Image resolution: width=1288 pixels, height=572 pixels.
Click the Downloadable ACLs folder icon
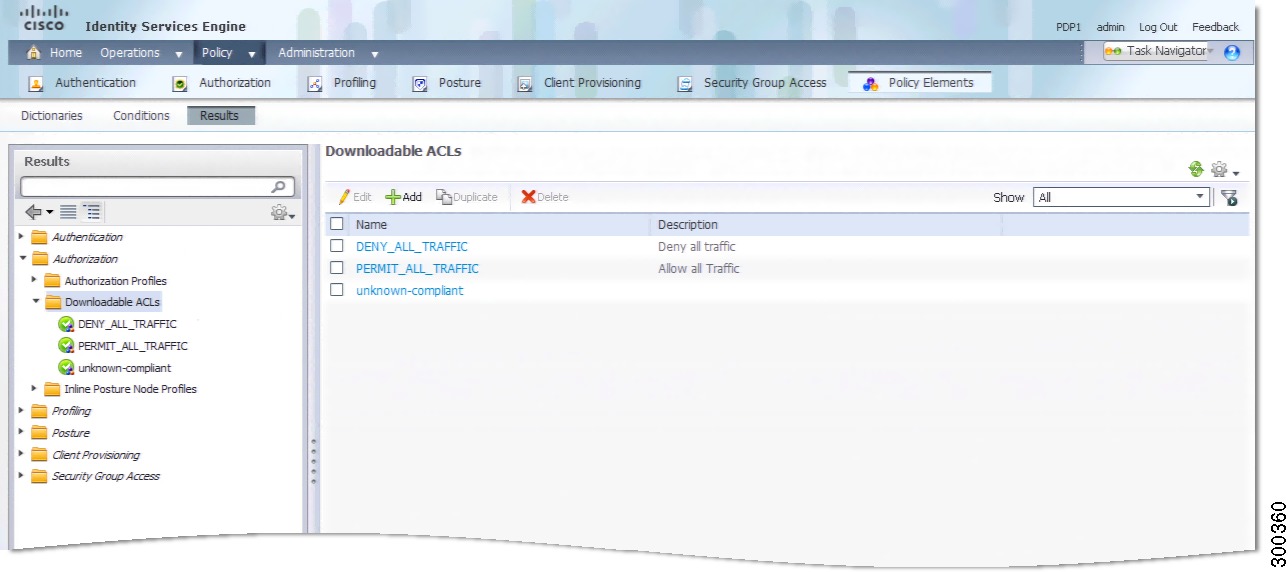point(53,302)
